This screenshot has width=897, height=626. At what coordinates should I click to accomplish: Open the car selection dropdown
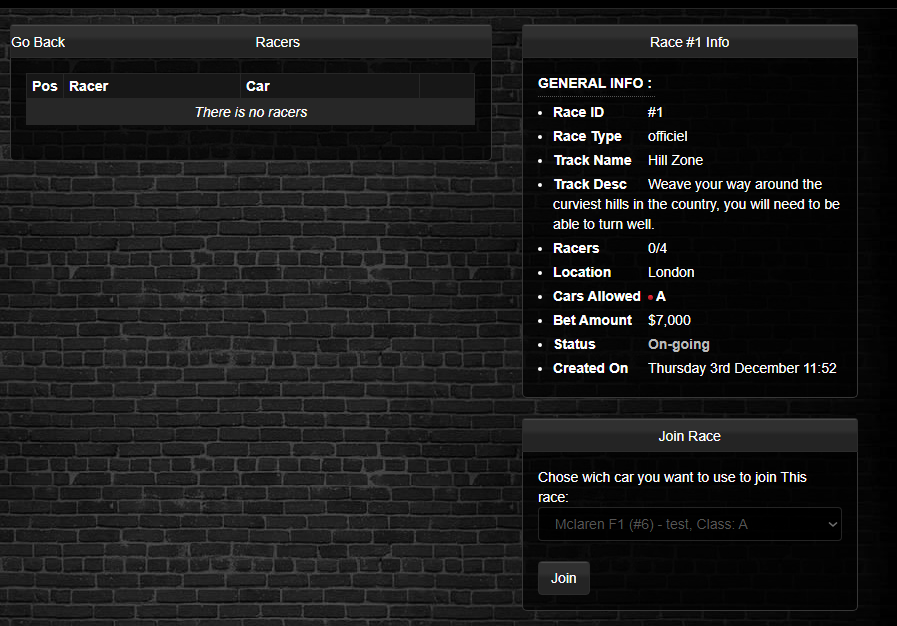pyautogui.click(x=689, y=524)
